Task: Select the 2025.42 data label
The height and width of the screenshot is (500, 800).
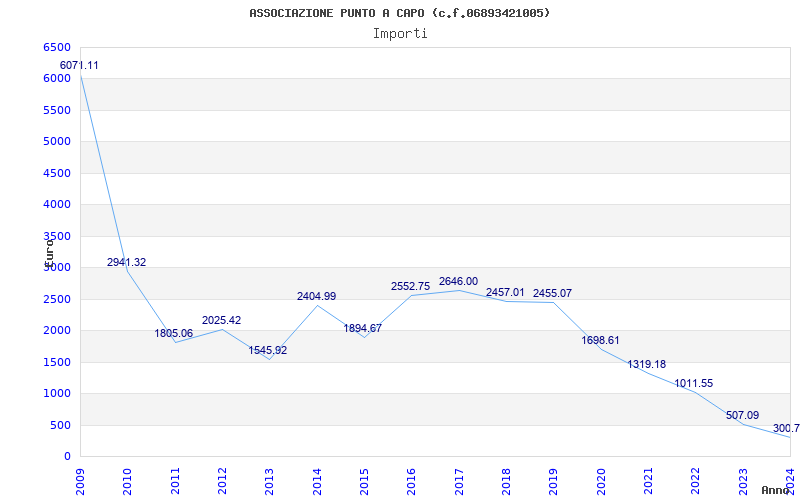Action: coord(221,320)
